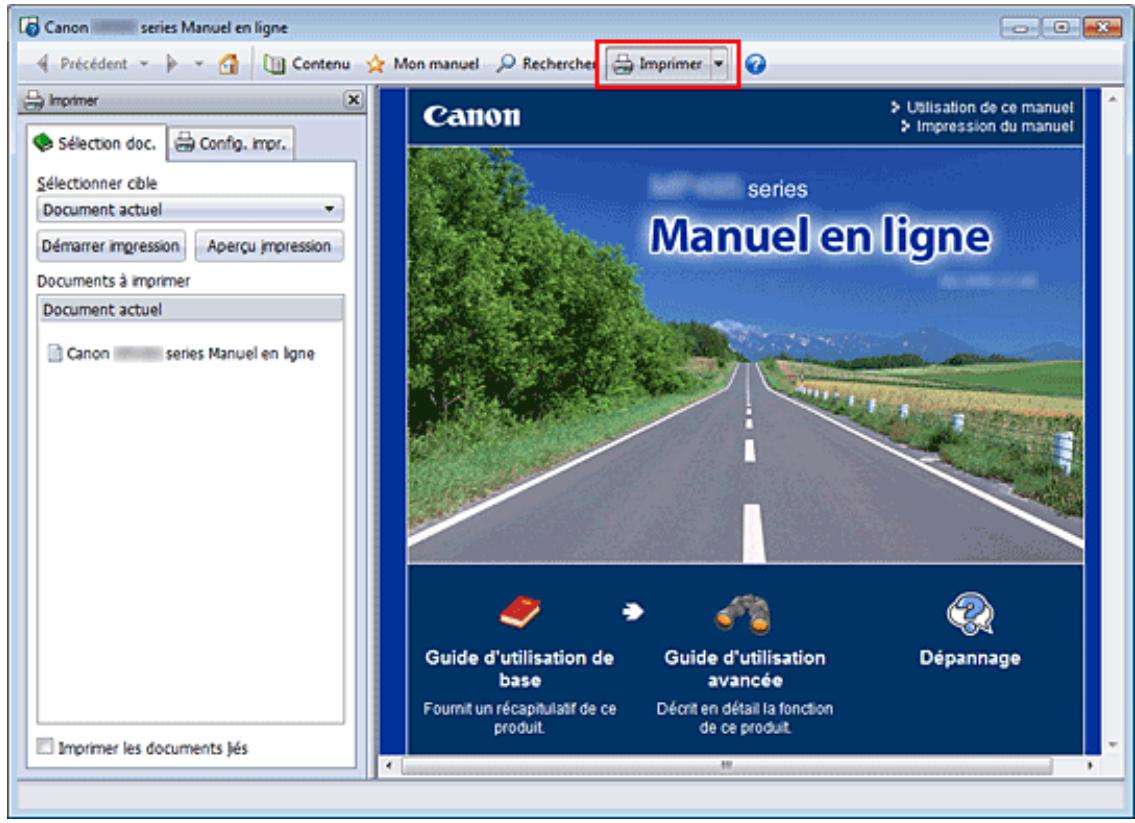
Task: Open the blue help question mark icon
Action: tap(755, 64)
